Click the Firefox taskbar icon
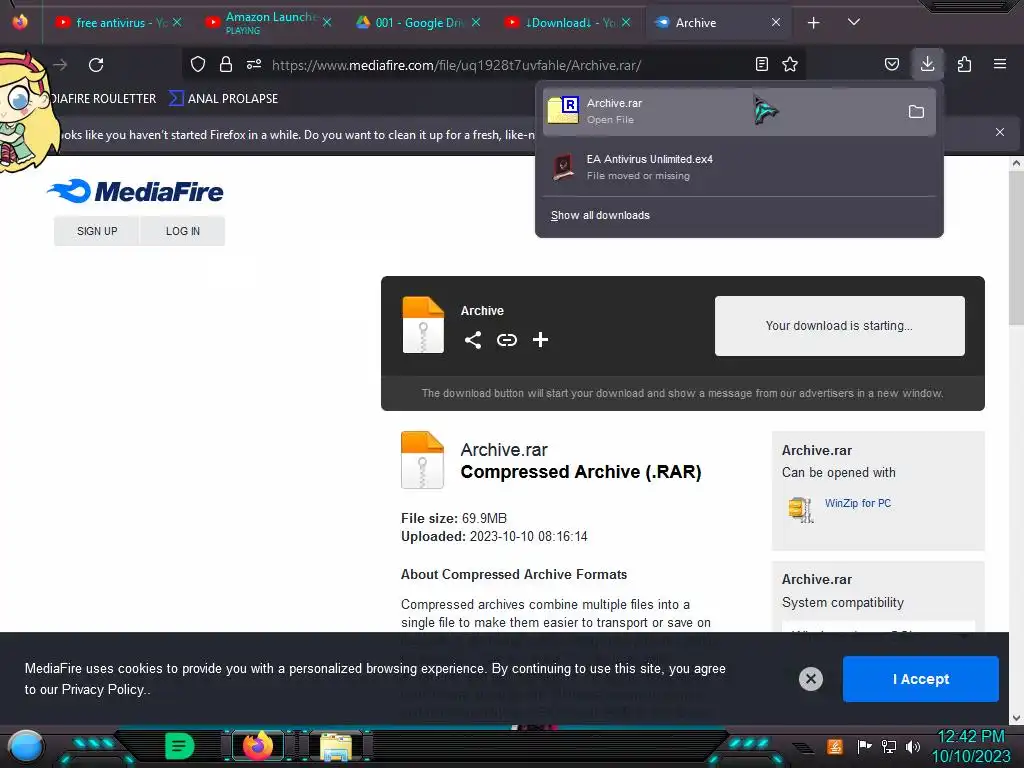1024x768 pixels. coord(257,745)
